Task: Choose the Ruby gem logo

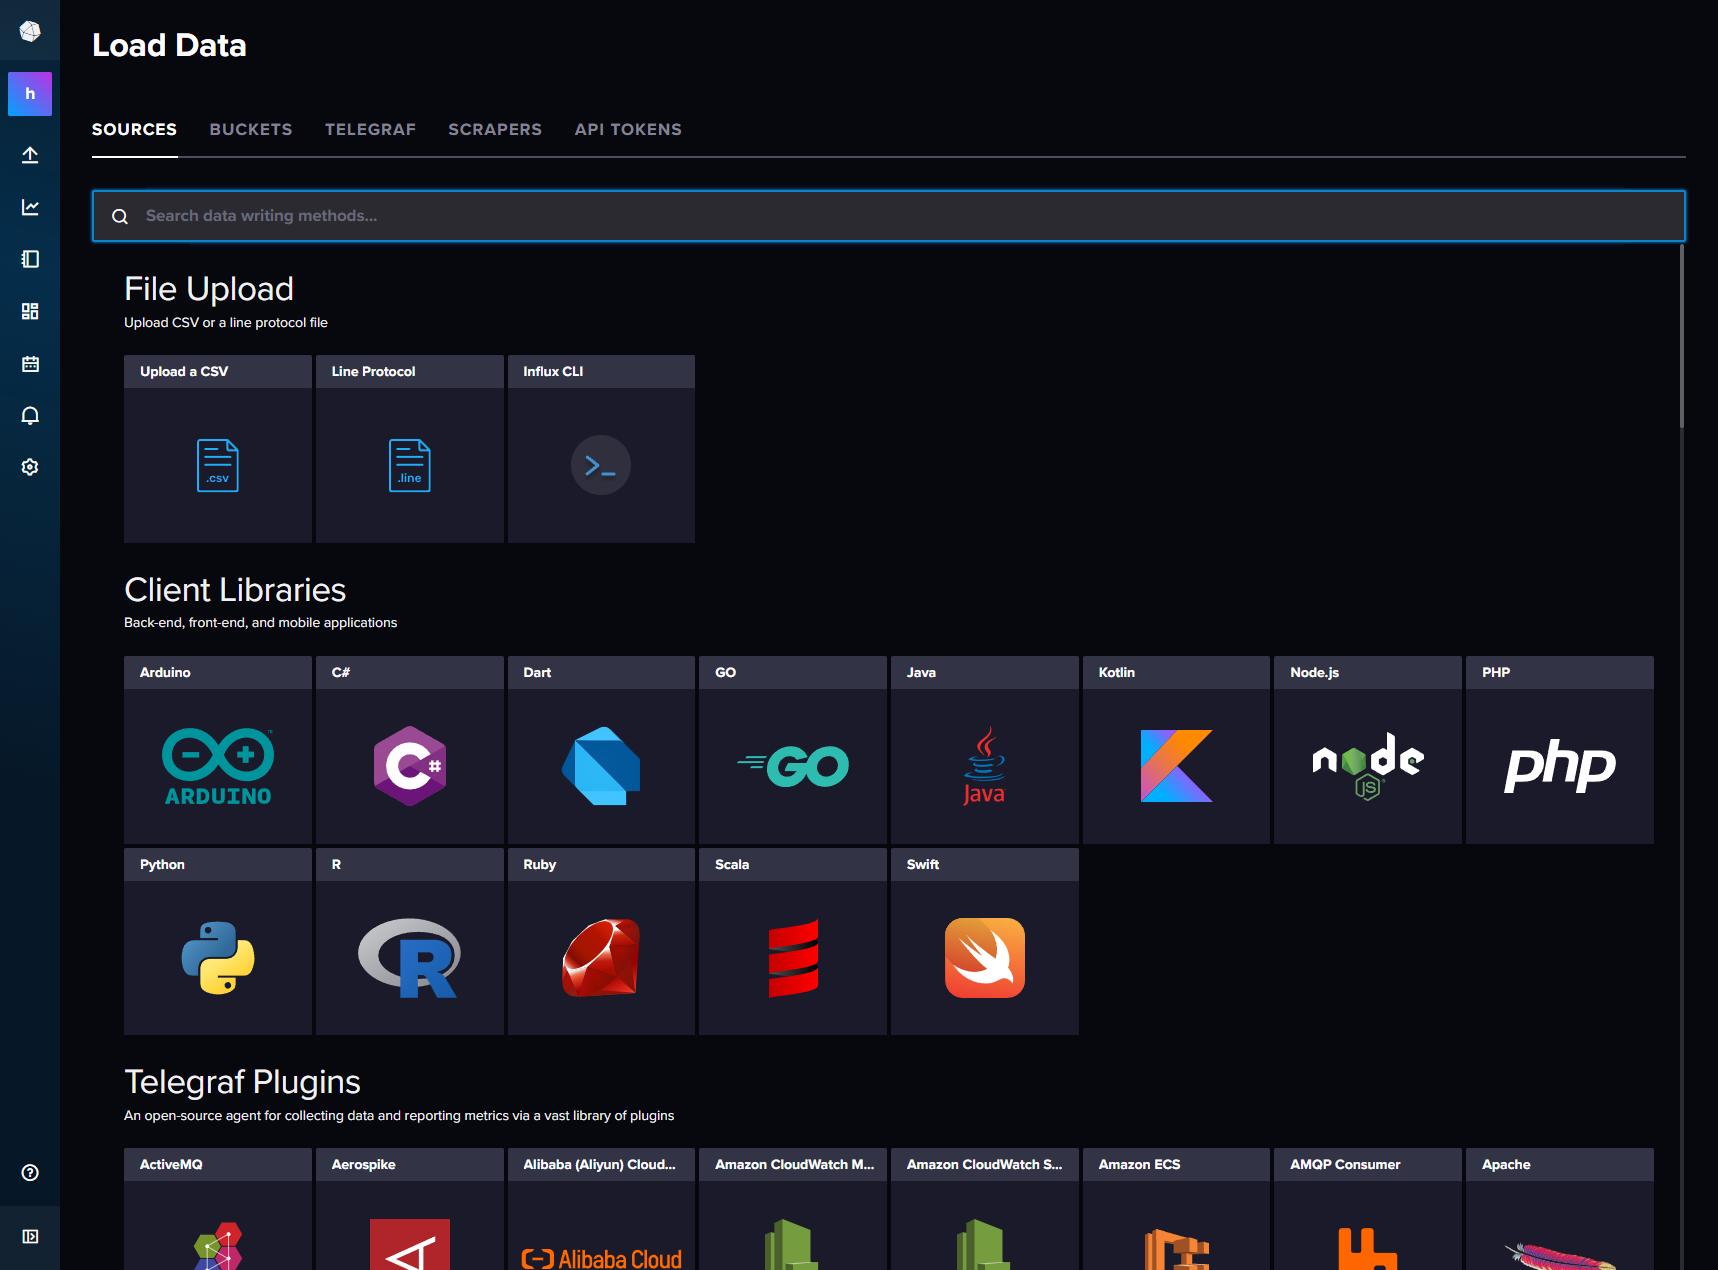Action: [x=601, y=958]
